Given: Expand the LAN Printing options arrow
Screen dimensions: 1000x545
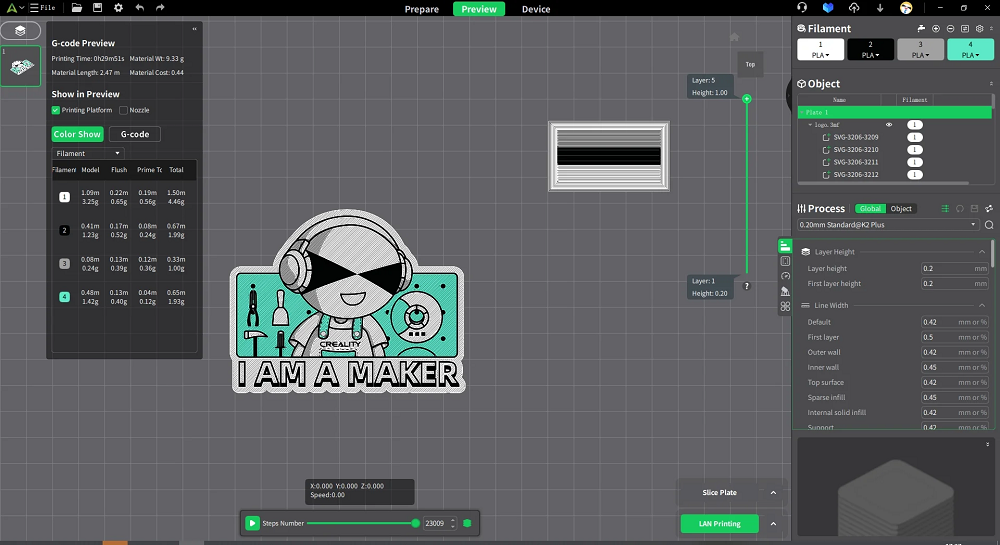Looking at the screenshot, I should pos(773,523).
